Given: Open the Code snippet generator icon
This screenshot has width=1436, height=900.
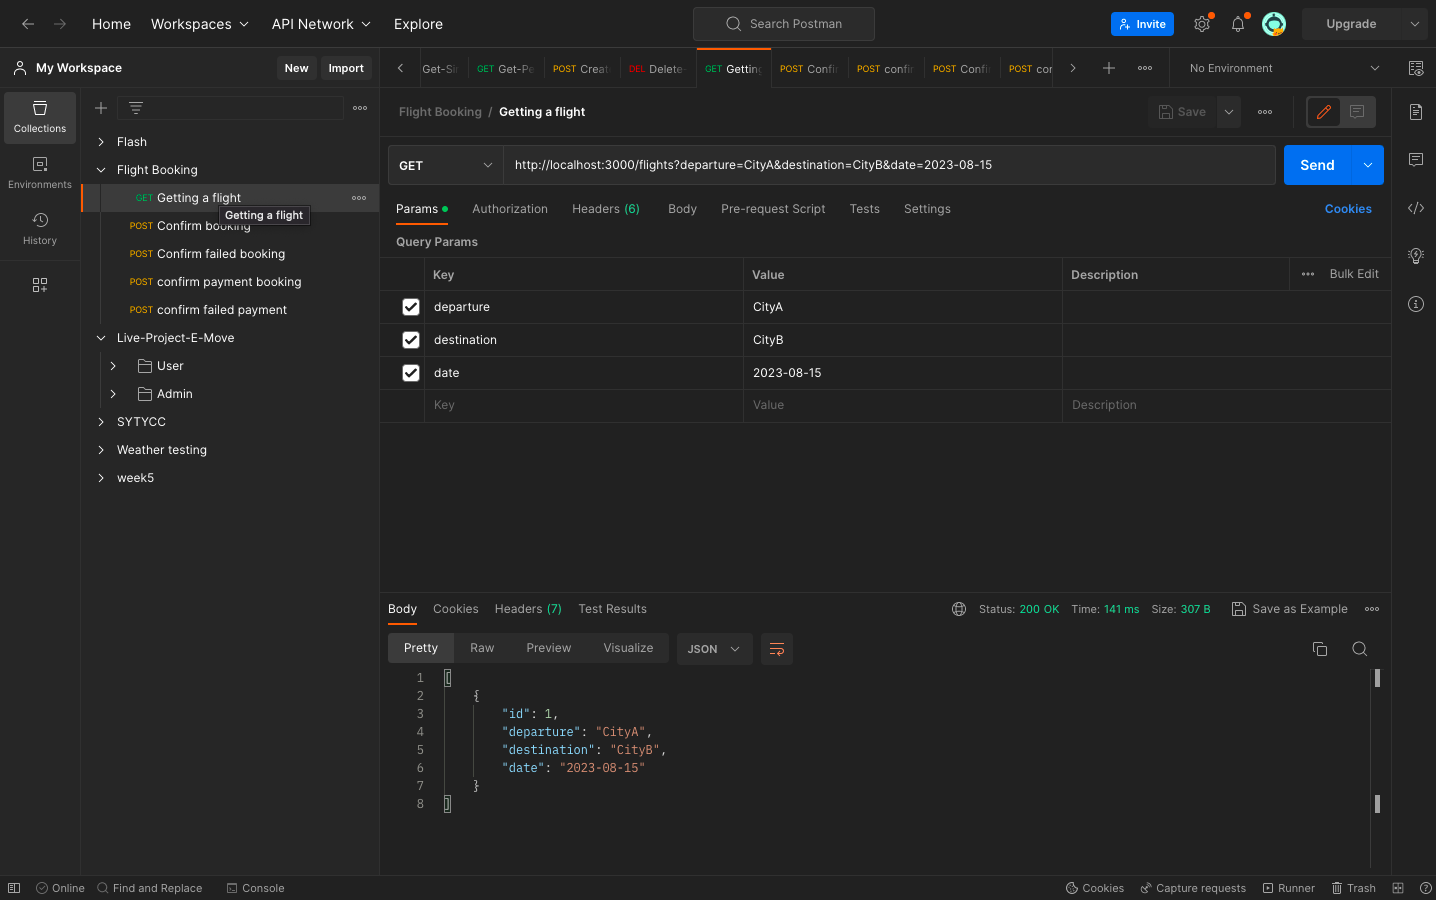Looking at the screenshot, I should 1415,208.
